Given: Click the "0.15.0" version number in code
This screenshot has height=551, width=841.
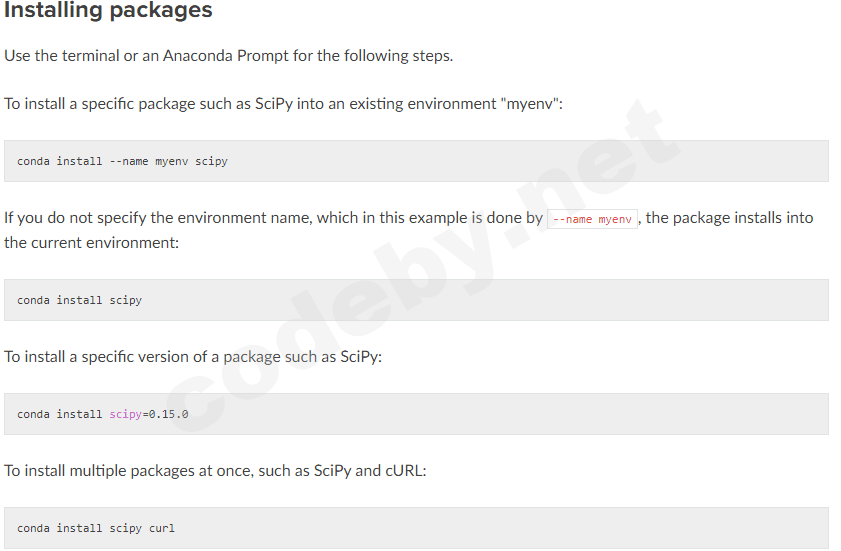Looking at the screenshot, I should [168, 414].
